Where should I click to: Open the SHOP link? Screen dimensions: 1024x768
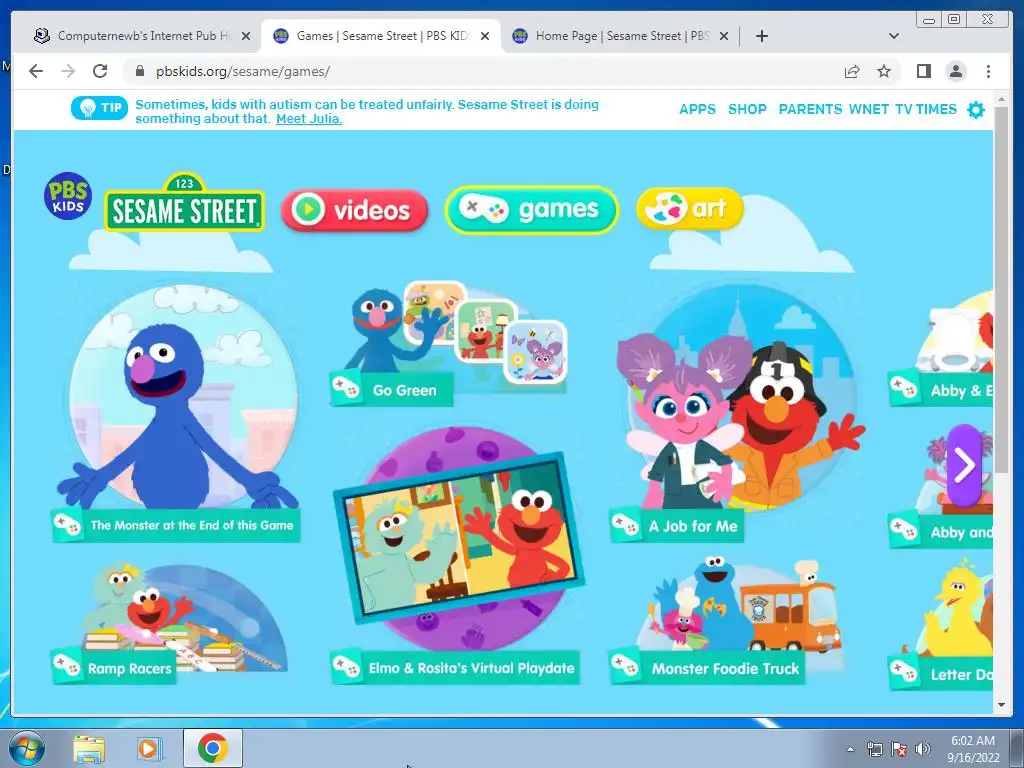[x=747, y=109]
